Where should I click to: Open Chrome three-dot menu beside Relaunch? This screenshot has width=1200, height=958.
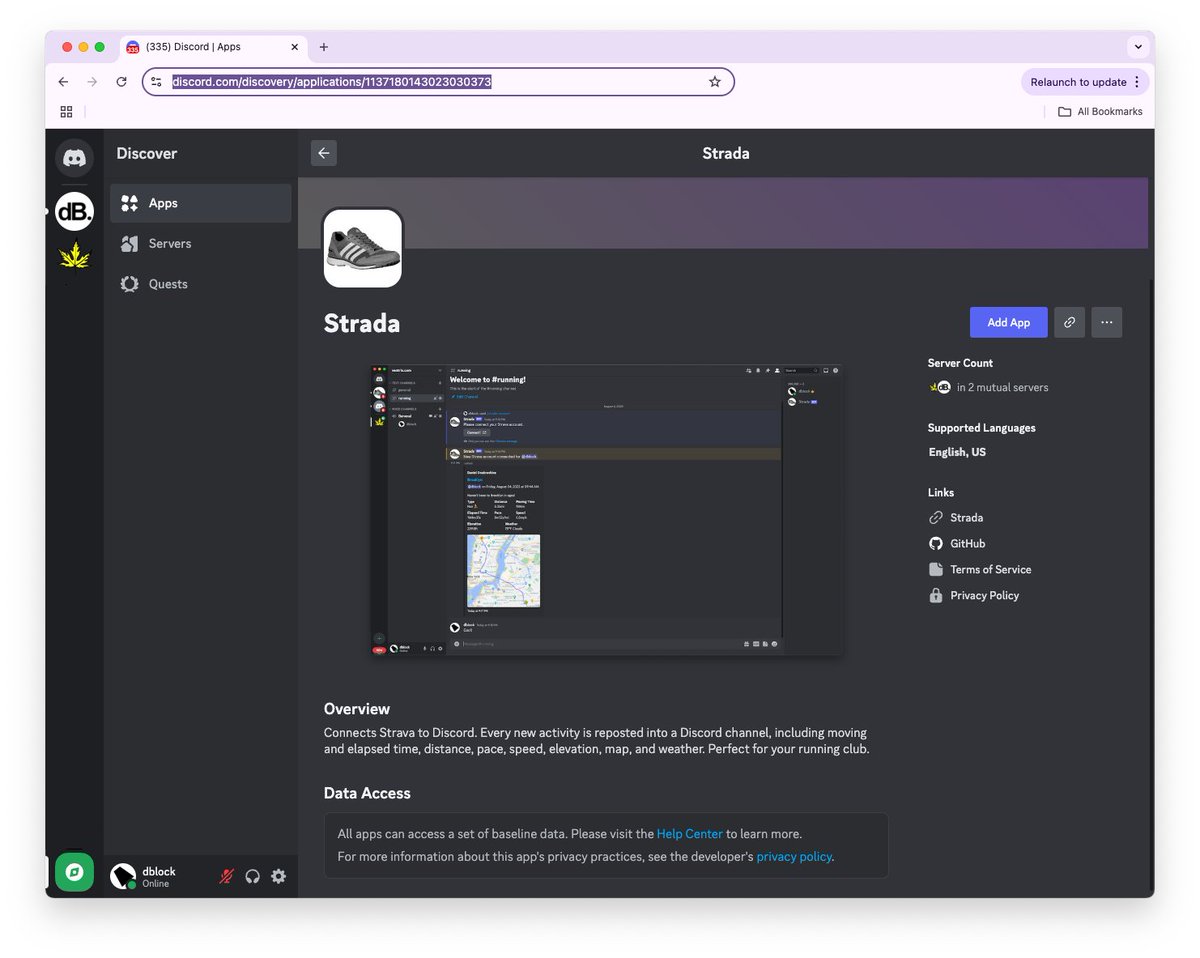coord(1137,82)
